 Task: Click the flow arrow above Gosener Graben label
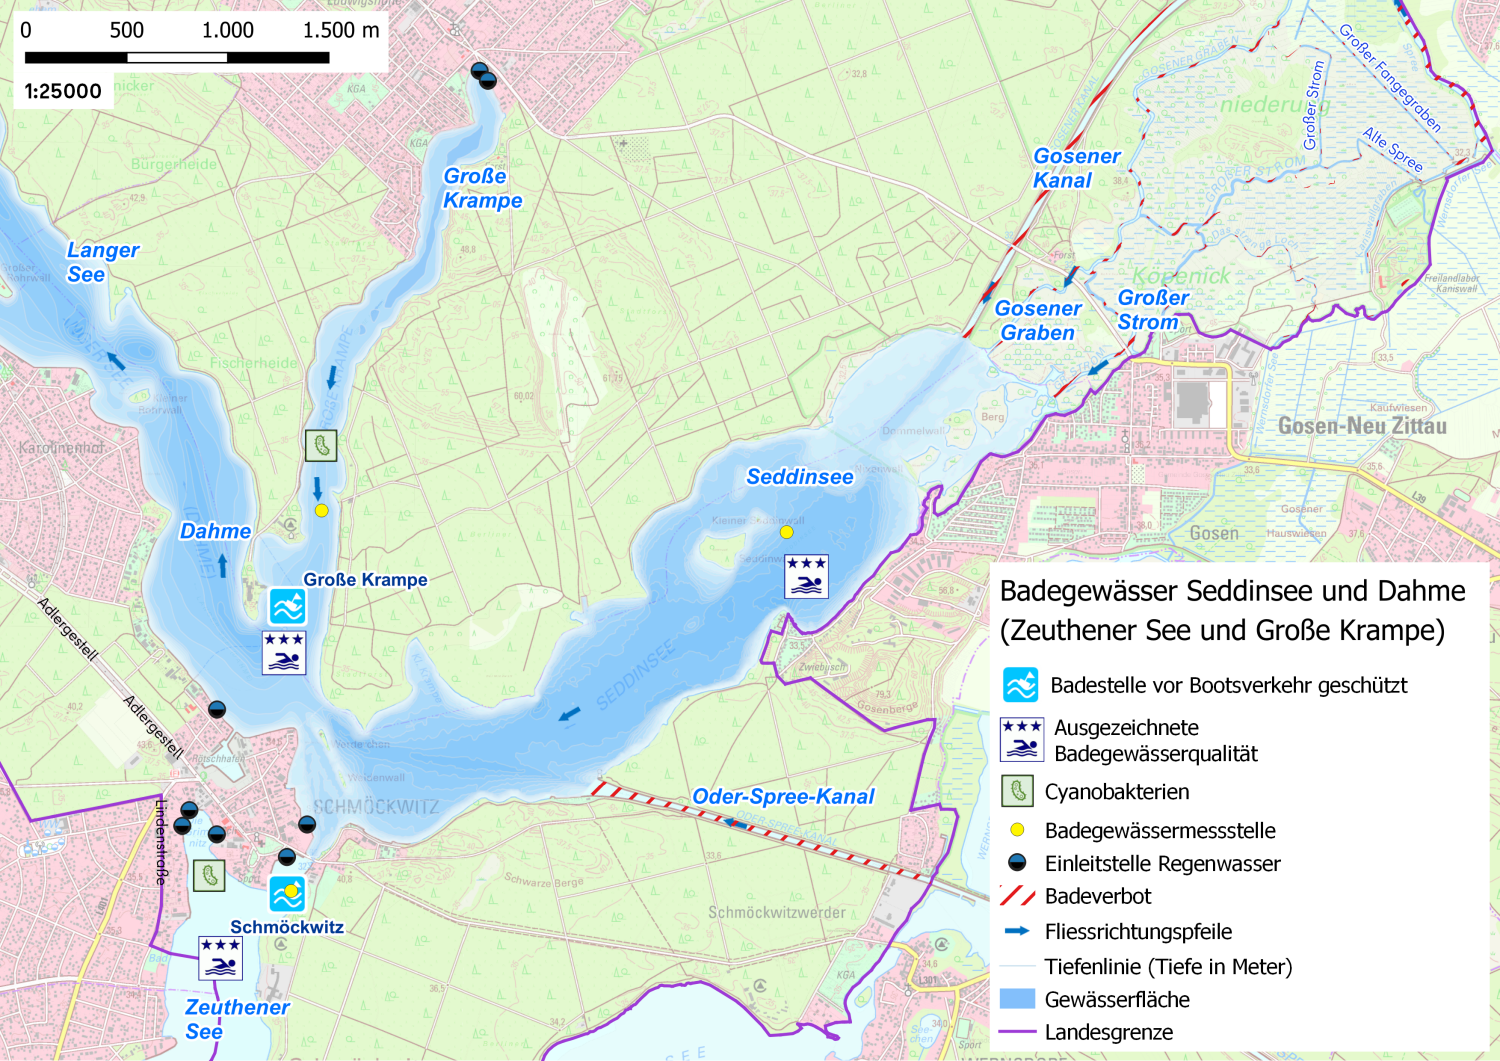(1070, 276)
